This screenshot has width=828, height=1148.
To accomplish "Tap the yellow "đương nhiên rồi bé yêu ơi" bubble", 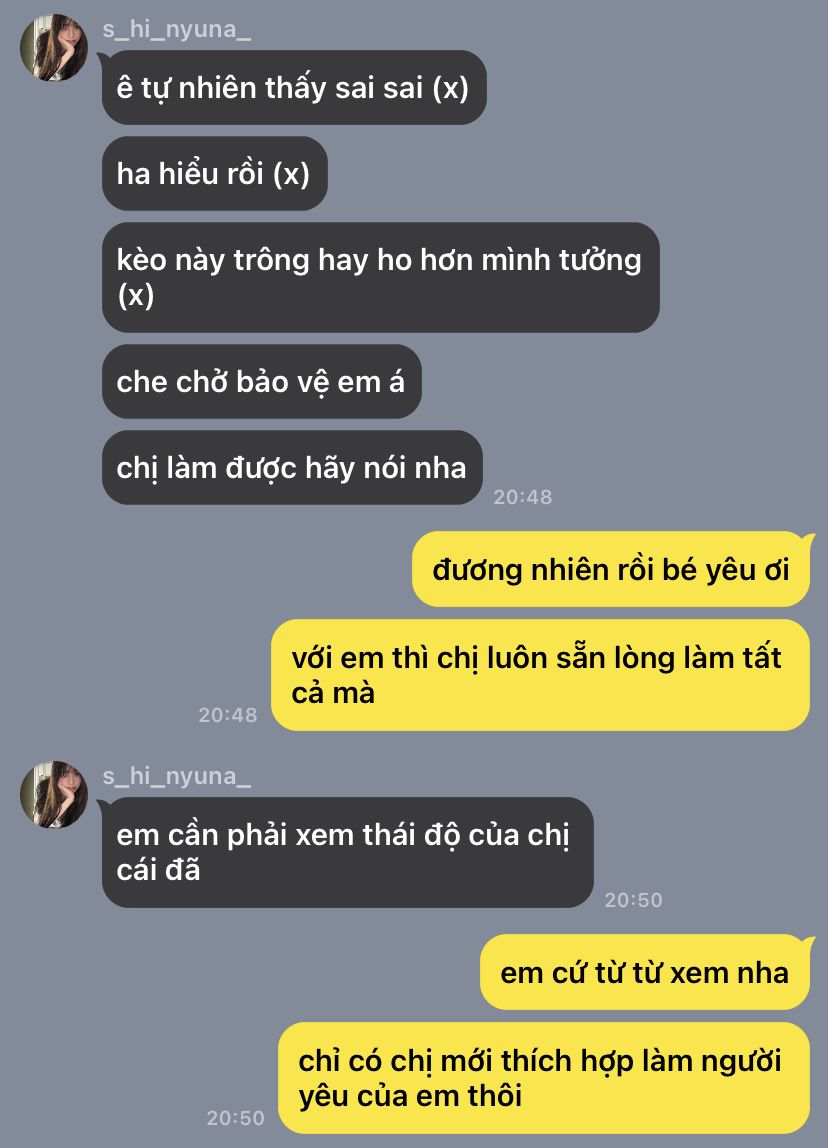I will [x=611, y=569].
